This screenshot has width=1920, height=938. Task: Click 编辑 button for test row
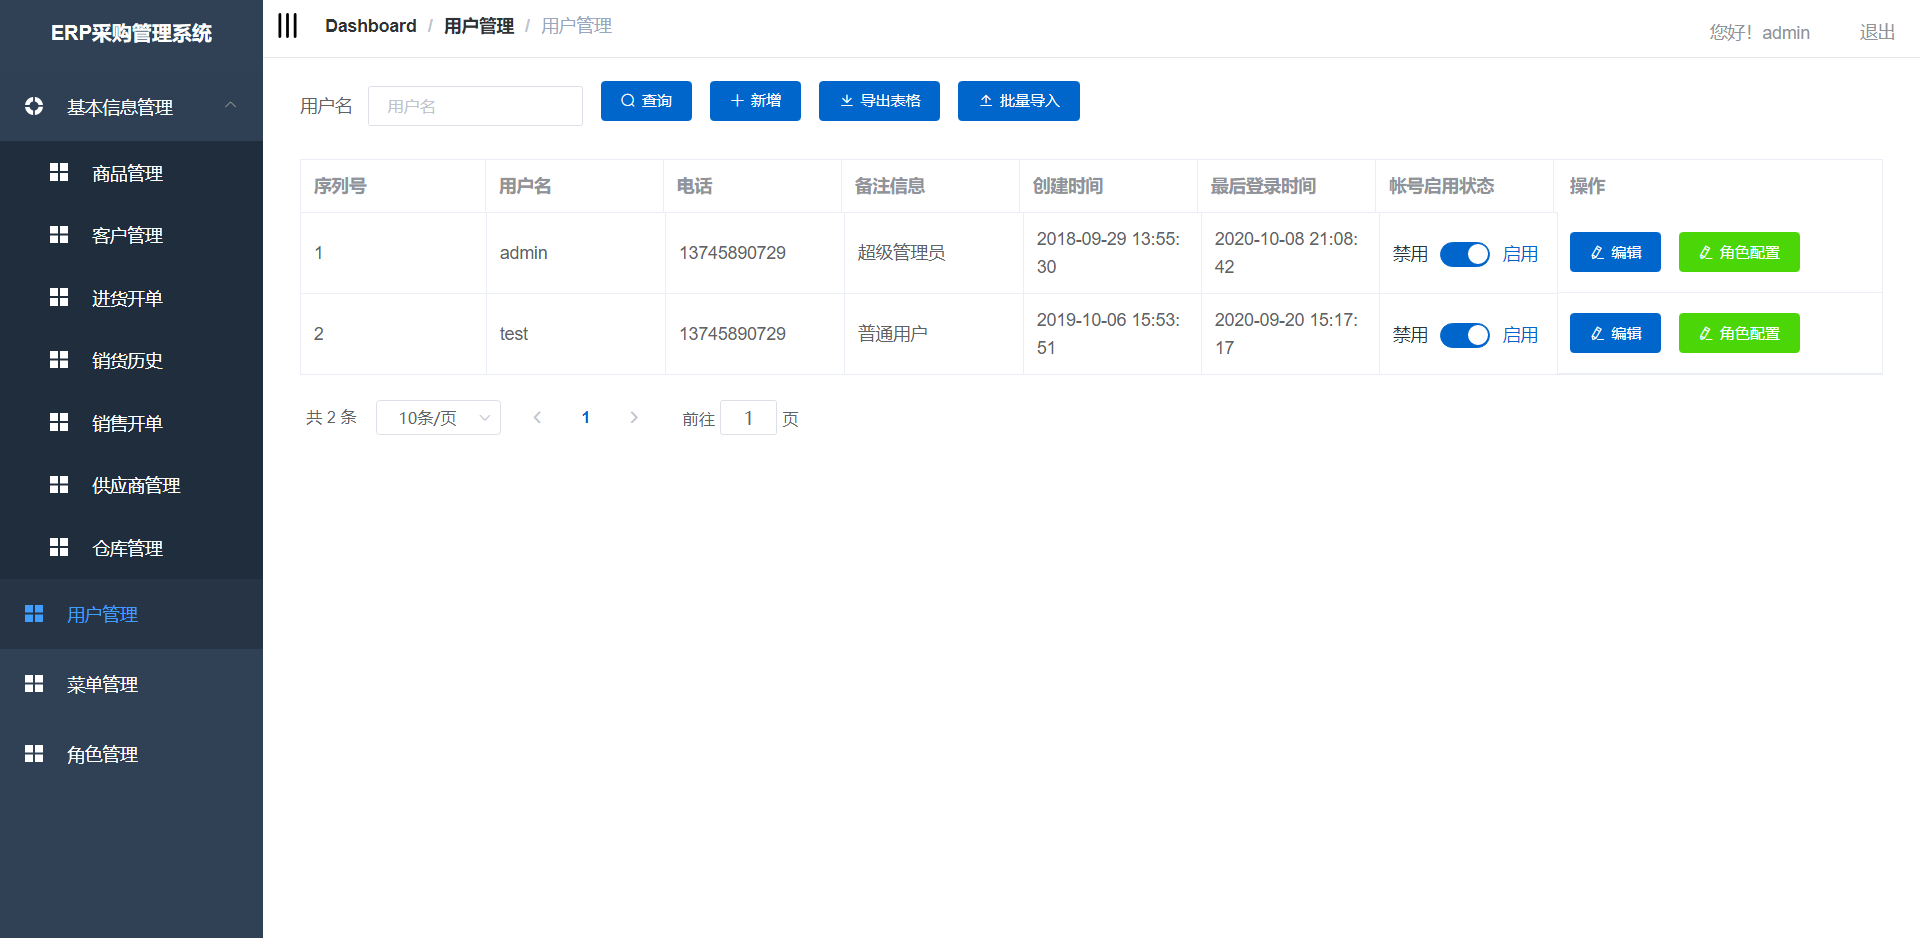click(1615, 333)
